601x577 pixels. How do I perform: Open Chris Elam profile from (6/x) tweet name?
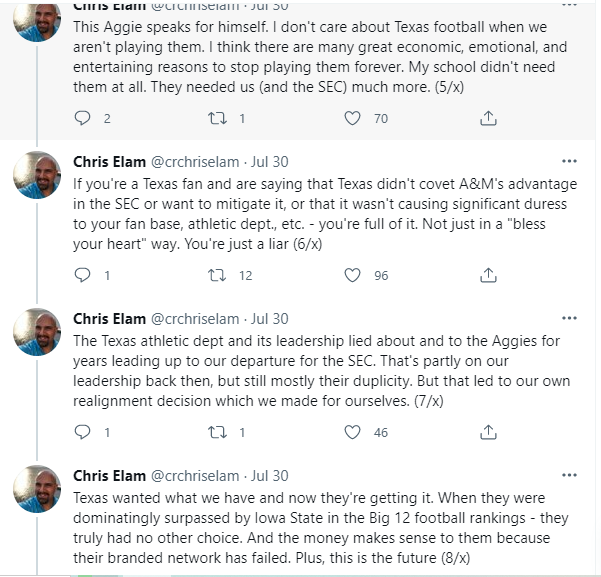click(x=109, y=162)
